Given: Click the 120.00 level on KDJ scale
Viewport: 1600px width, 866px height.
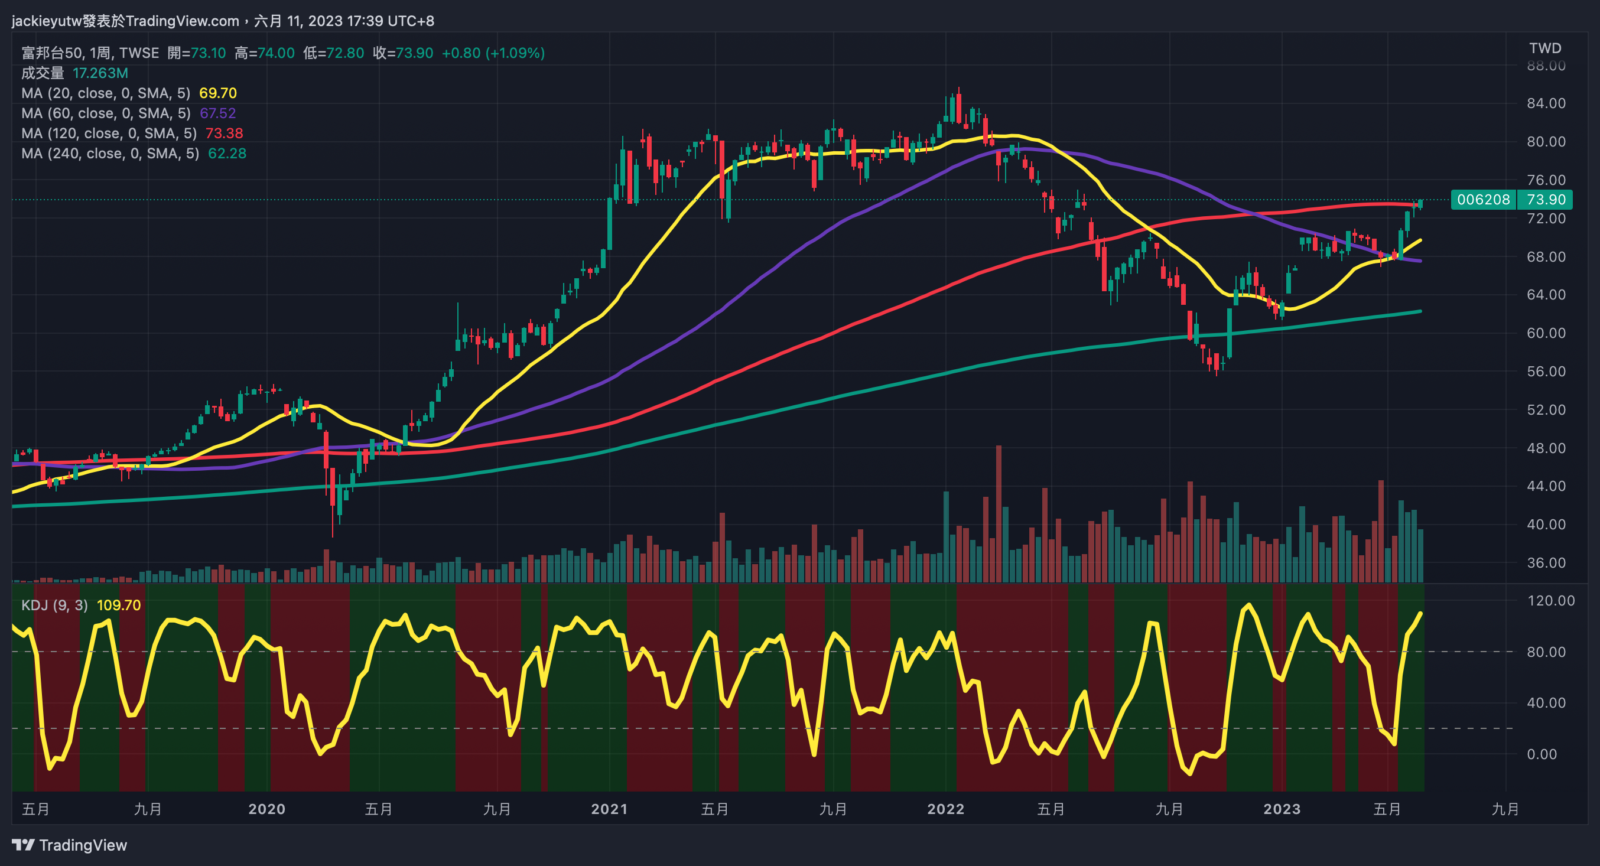Looking at the screenshot, I should point(1550,601).
